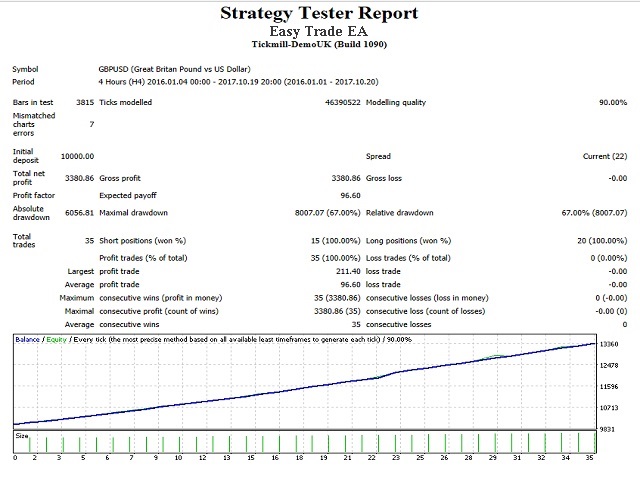Click the Size label in the volume panel
640x480 pixels.
pyautogui.click(x=22, y=436)
